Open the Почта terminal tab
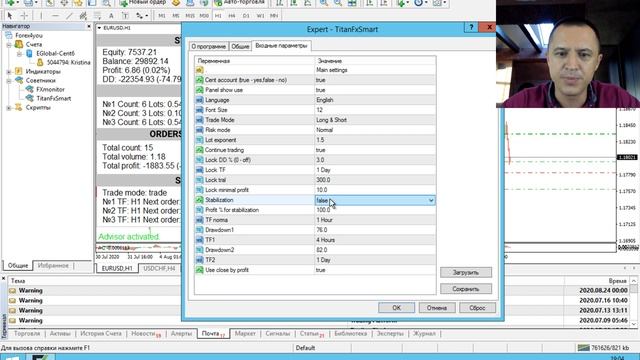 213,334
